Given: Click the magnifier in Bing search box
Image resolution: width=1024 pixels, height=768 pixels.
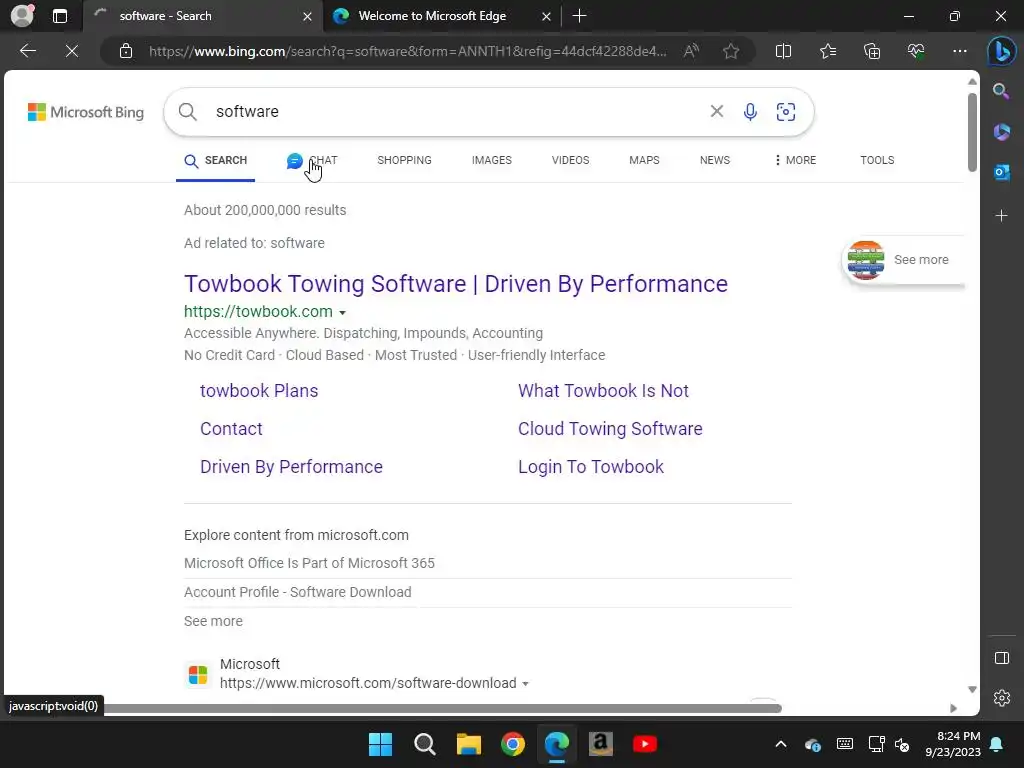Looking at the screenshot, I should tap(187, 112).
